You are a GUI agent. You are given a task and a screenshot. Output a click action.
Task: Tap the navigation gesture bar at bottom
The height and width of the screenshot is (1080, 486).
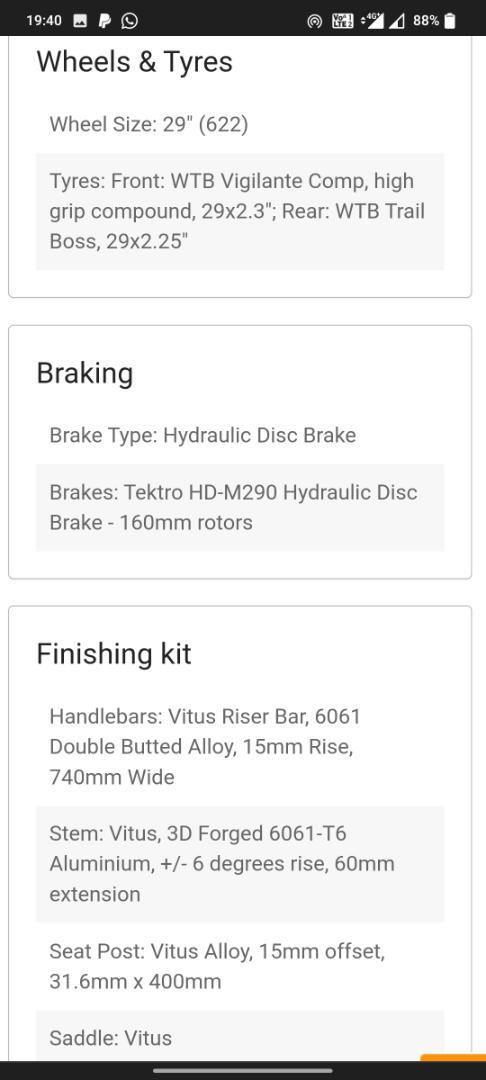point(242,1071)
